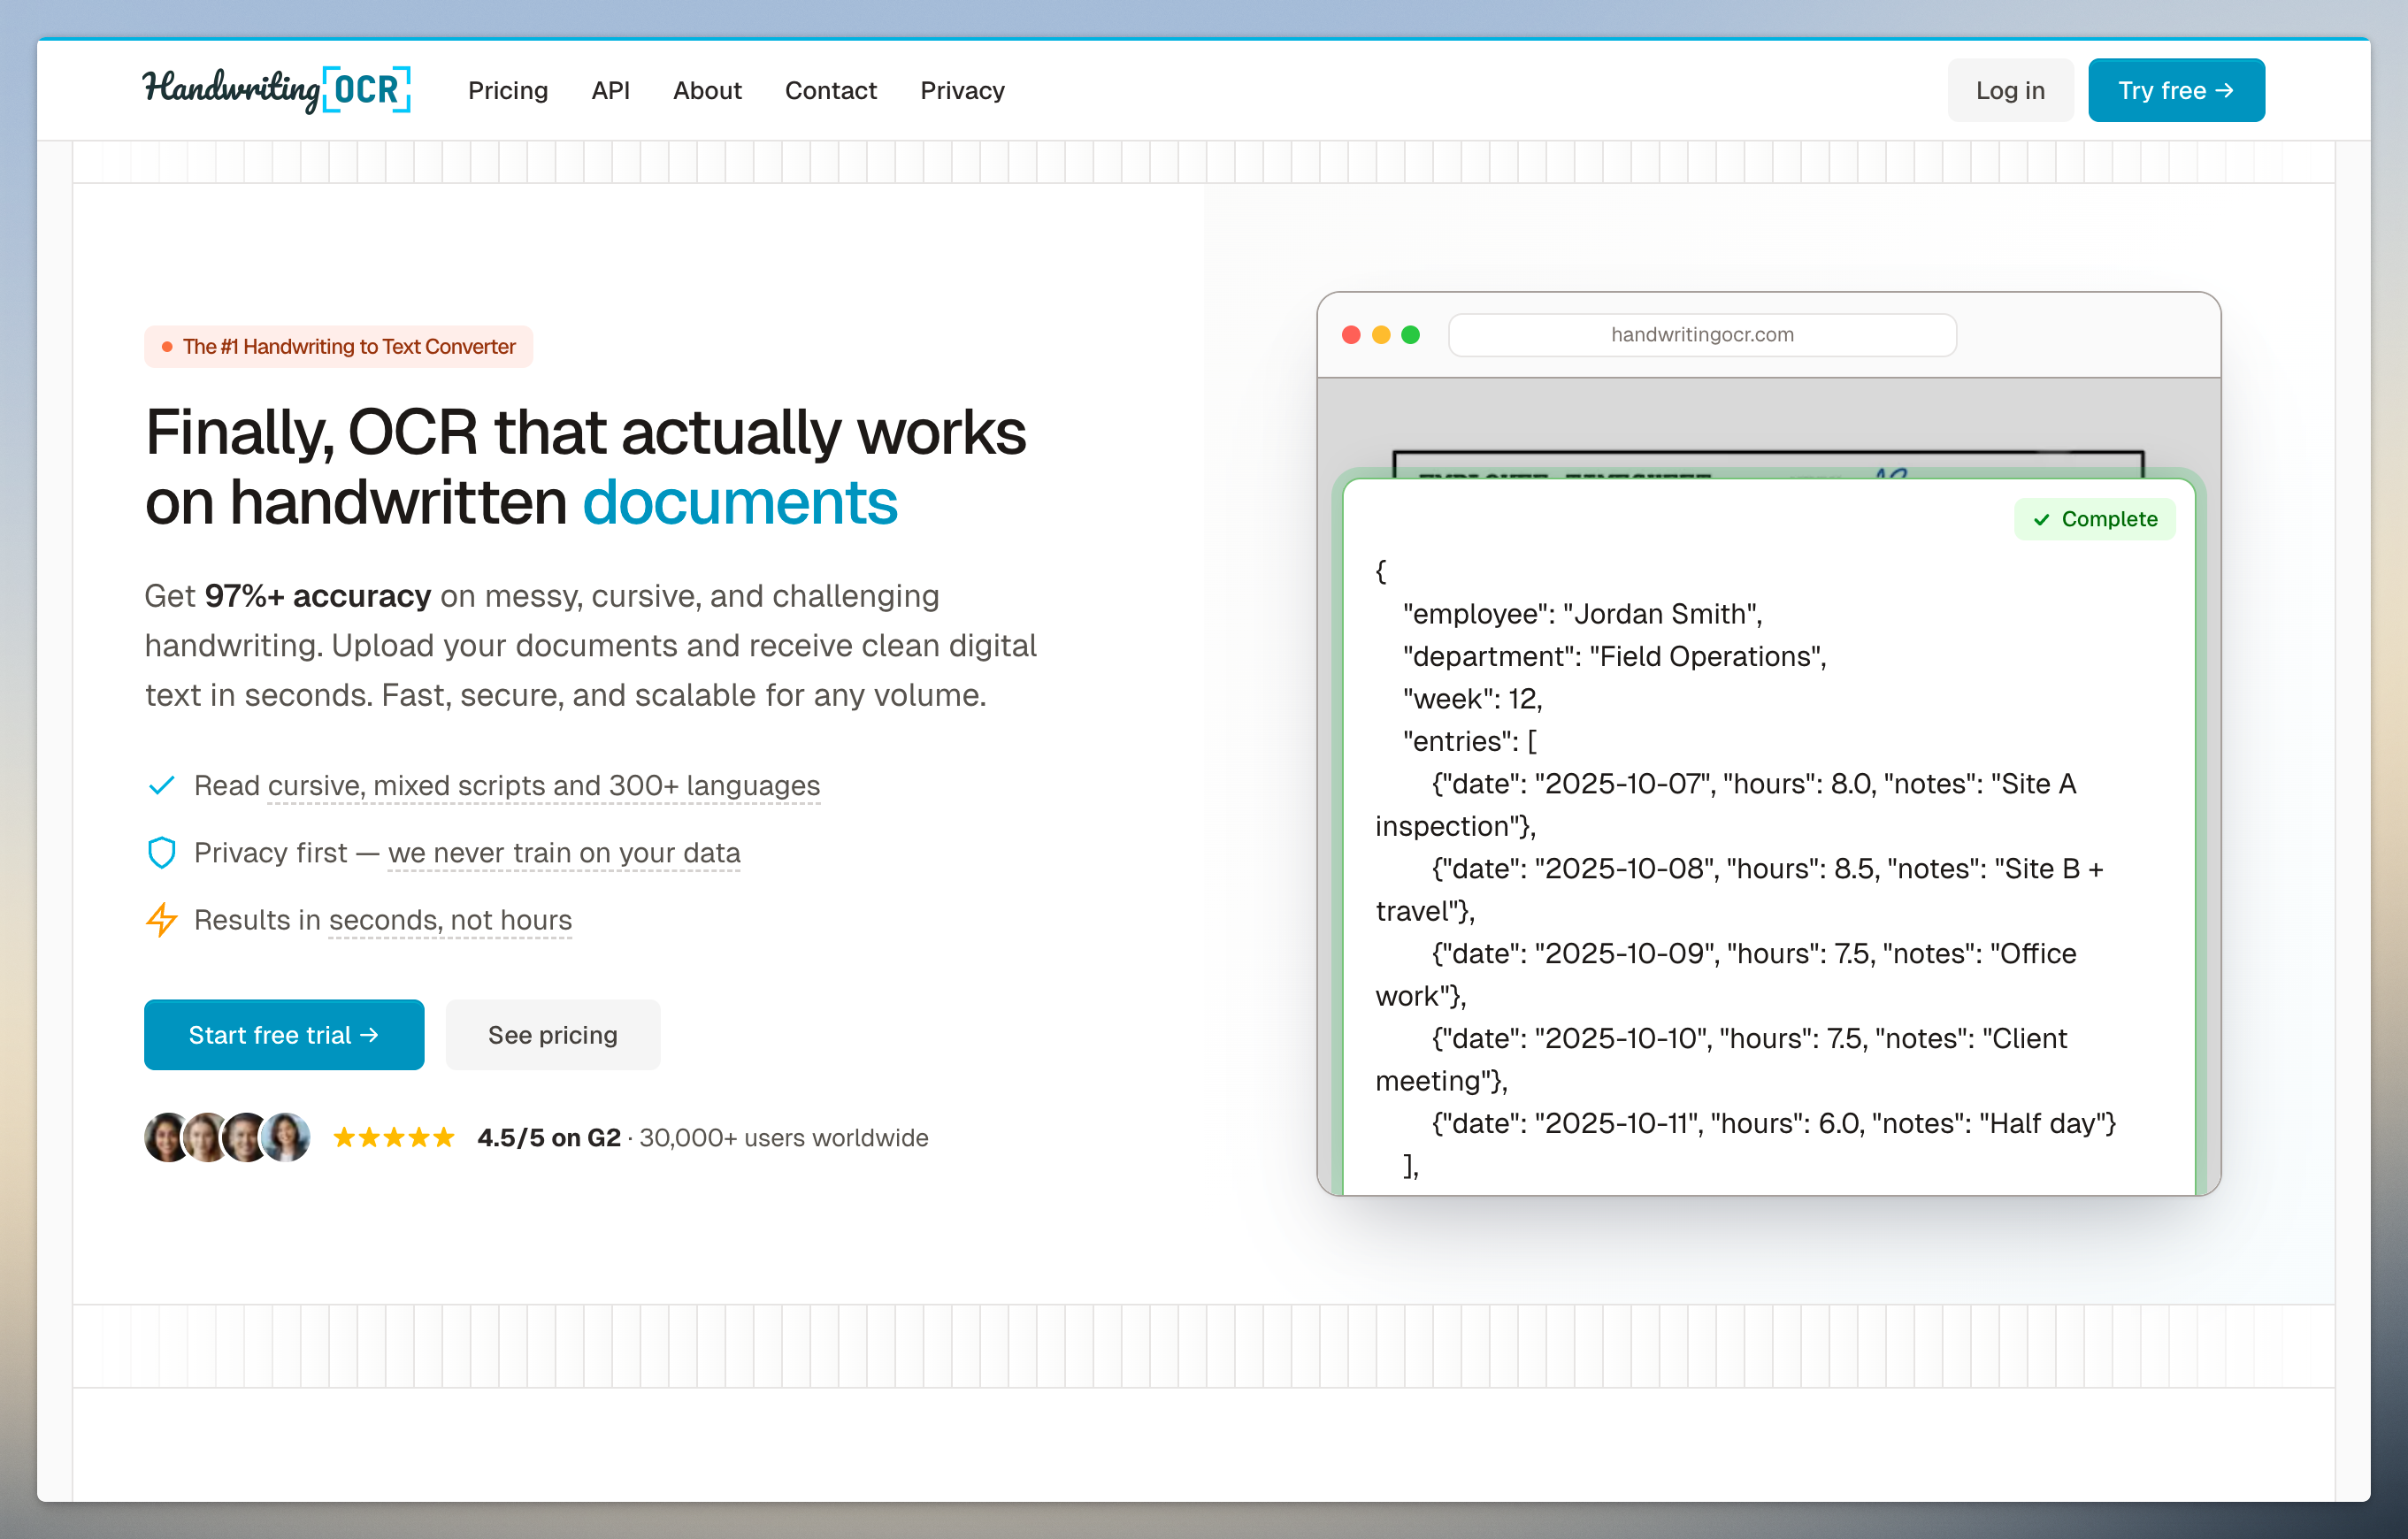Open the API nav link
Viewport: 2408px width, 1539px height.
pos(610,90)
